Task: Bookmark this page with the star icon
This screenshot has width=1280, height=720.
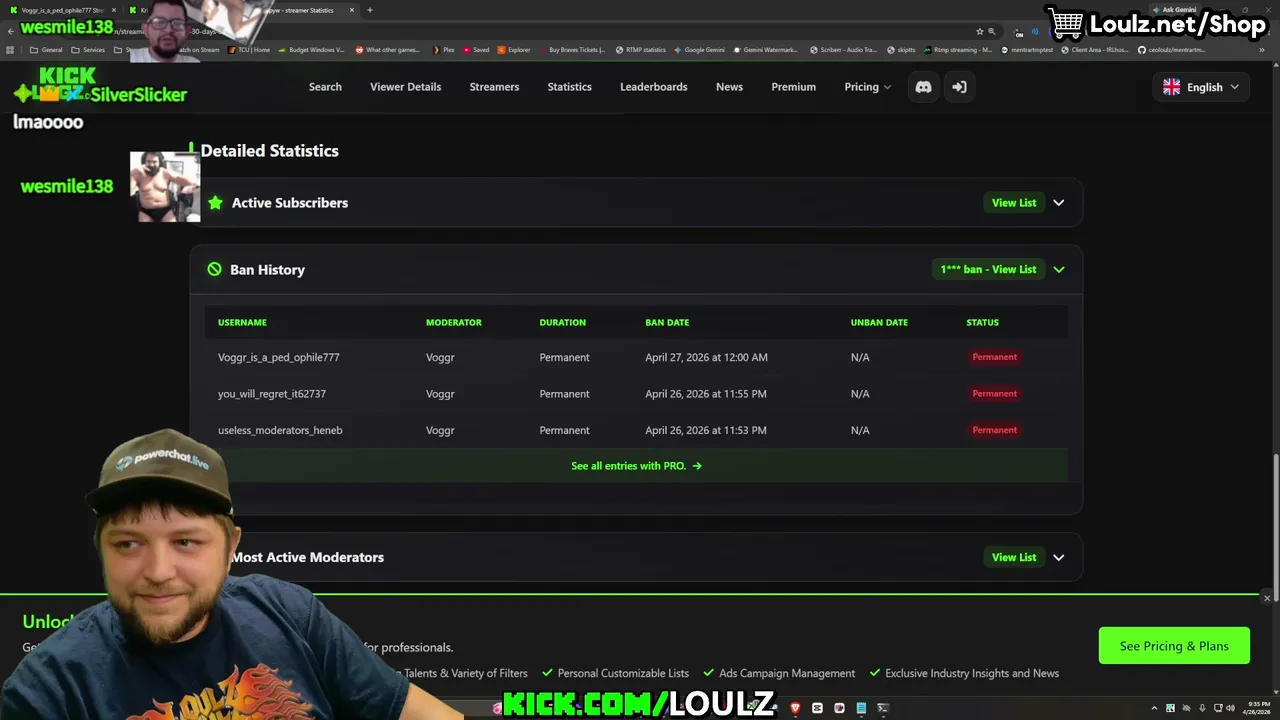Action: pyautogui.click(x=979, y=31)
